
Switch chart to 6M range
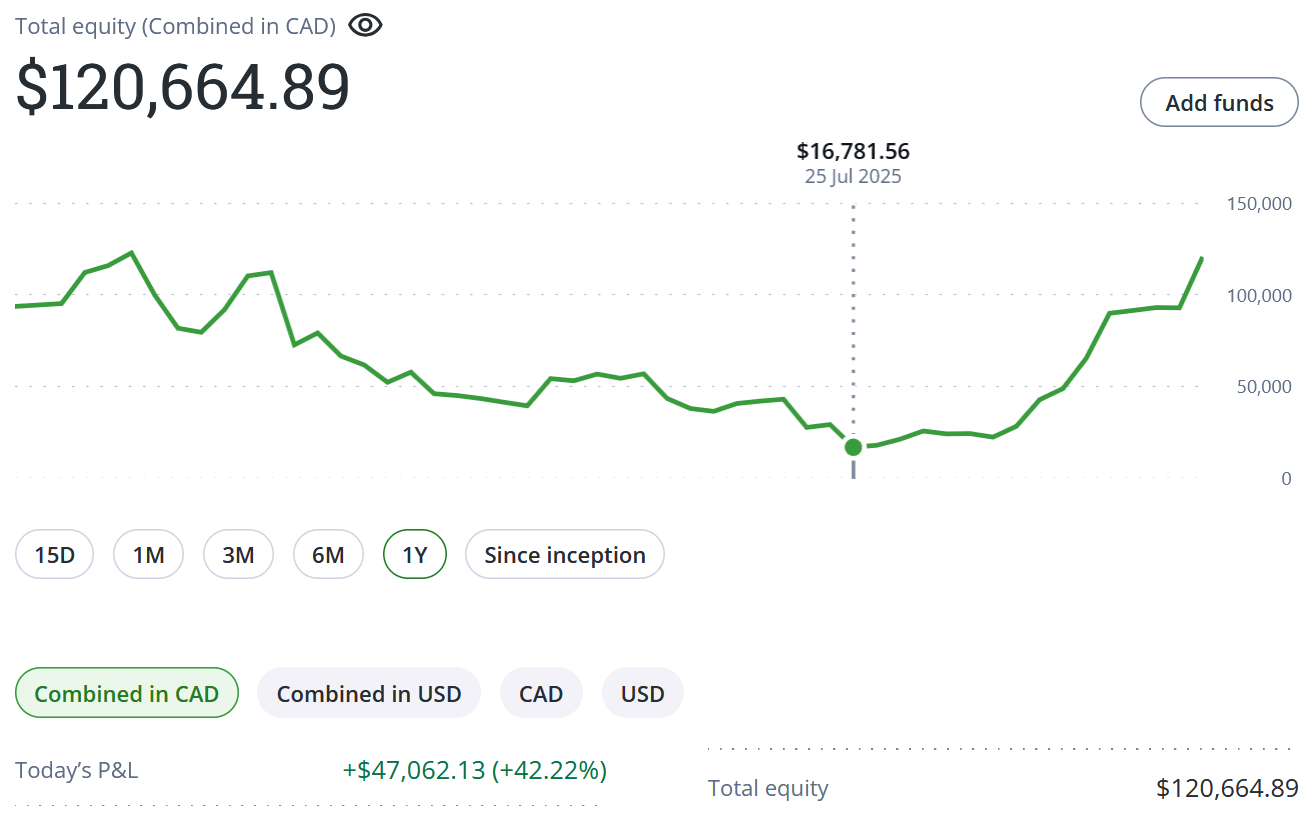(328, 554)
